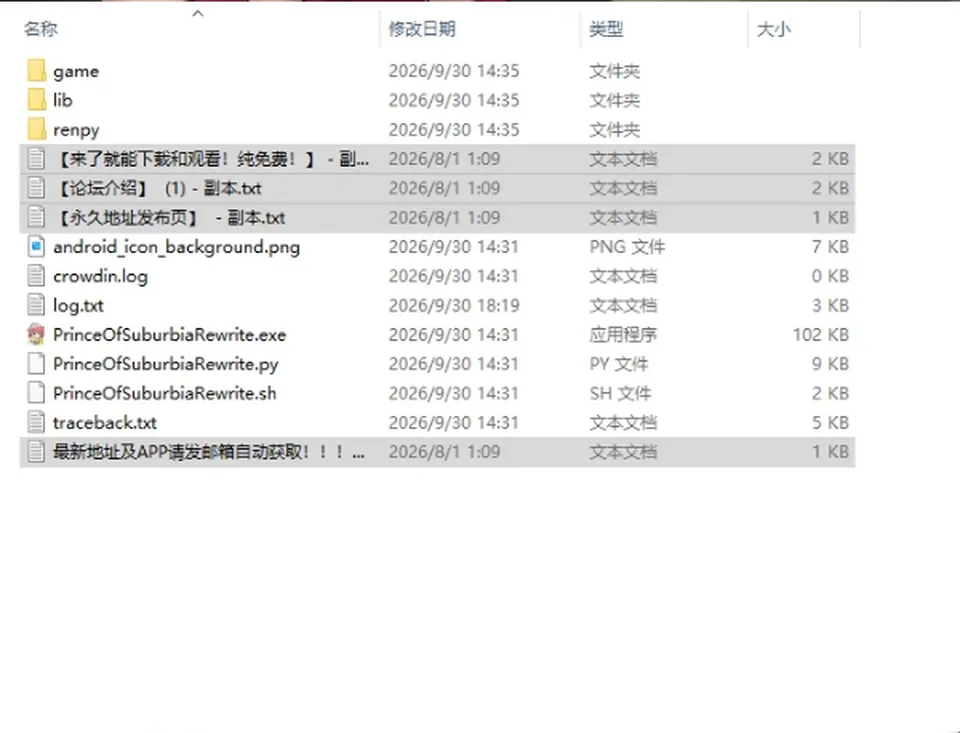Select the file name 最新地址及APP请发邮箱自动获取

point(209,452)
